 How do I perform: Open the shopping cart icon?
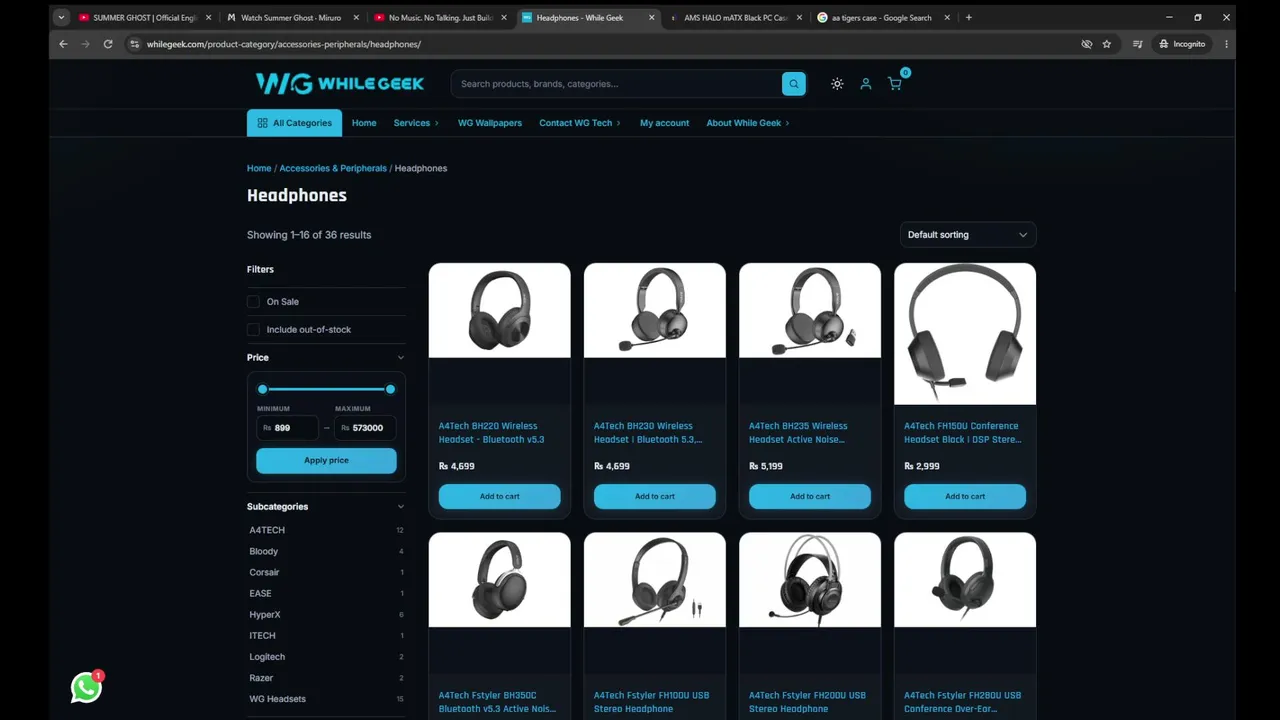tap(895, 84)
